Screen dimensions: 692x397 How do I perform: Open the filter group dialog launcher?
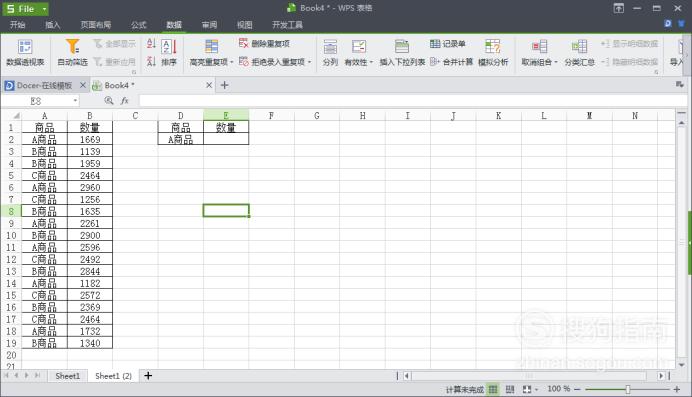pos(134,71)
